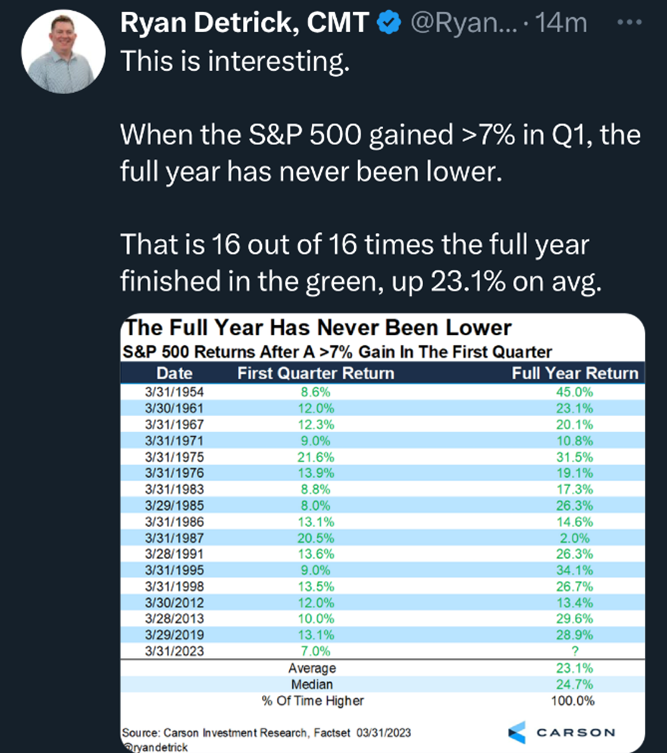The height and width of the screenshot is (753, 667).
Task: Click the 'This is interesting.' tweet text
Action: click(235, 61)
